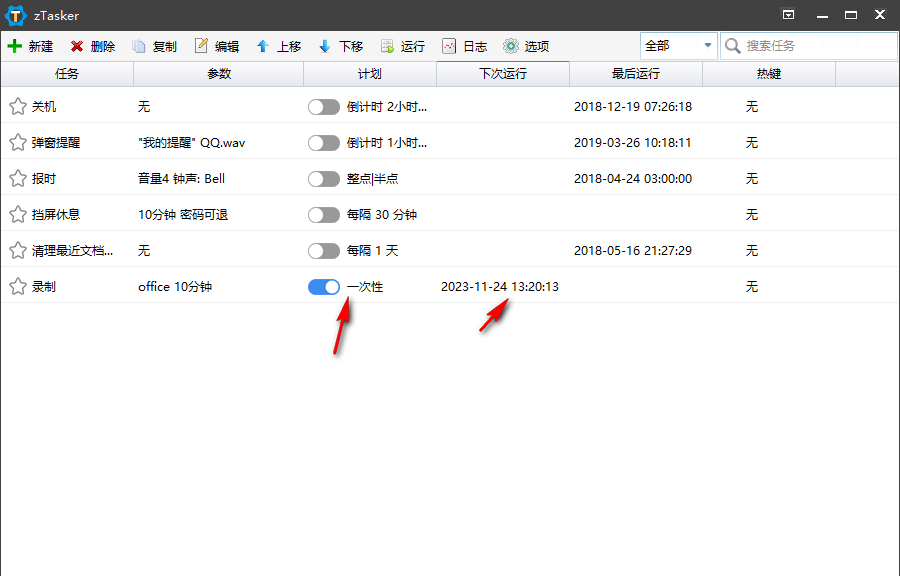The width and height of the screenshot is (900, 576).
Task: Click the 一次性 schedule text
Action: point(365,287)
